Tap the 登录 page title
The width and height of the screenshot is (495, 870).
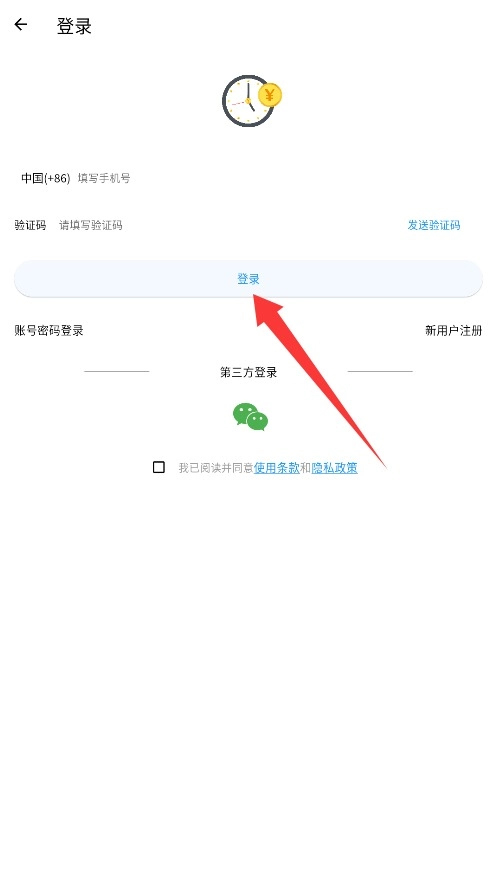[74, 26]
